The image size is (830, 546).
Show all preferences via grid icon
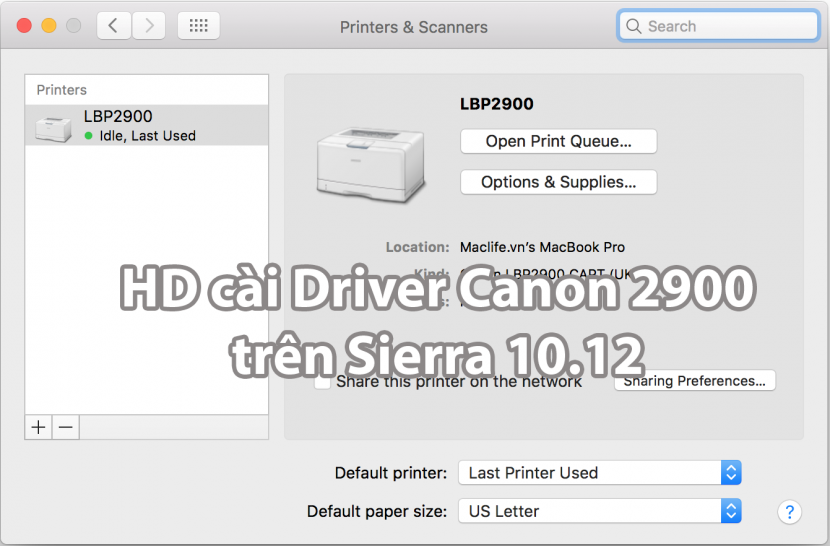click(x=198, y=26)
